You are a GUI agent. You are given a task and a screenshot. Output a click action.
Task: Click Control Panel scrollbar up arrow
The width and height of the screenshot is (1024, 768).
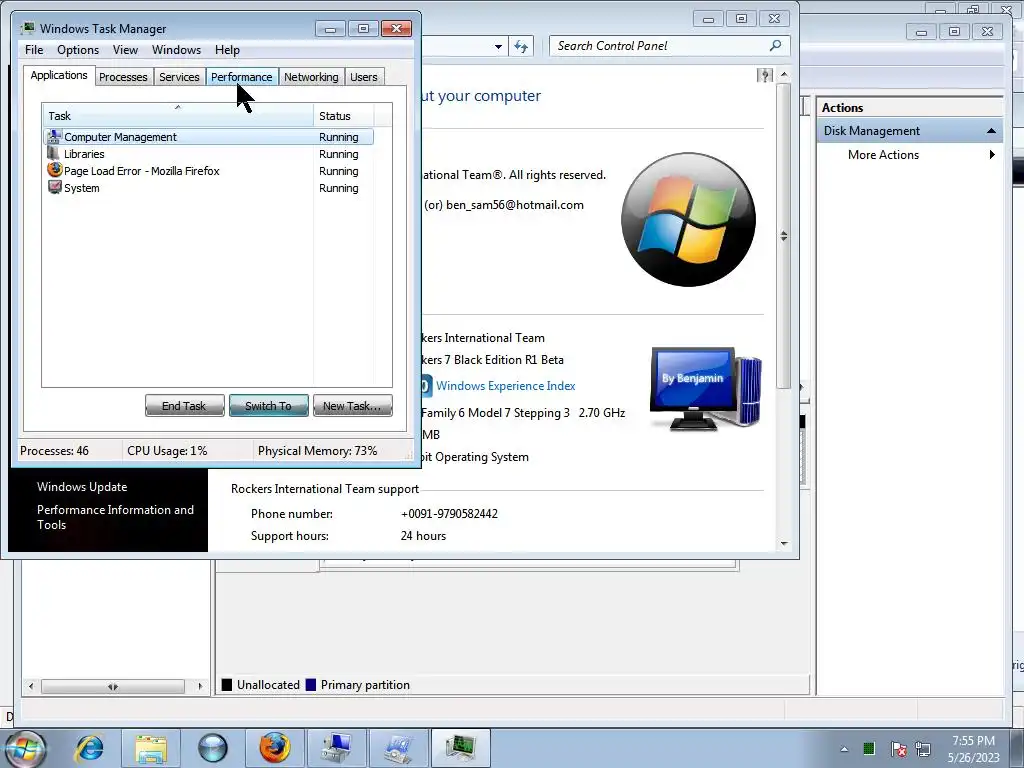[x=784, y=75]
